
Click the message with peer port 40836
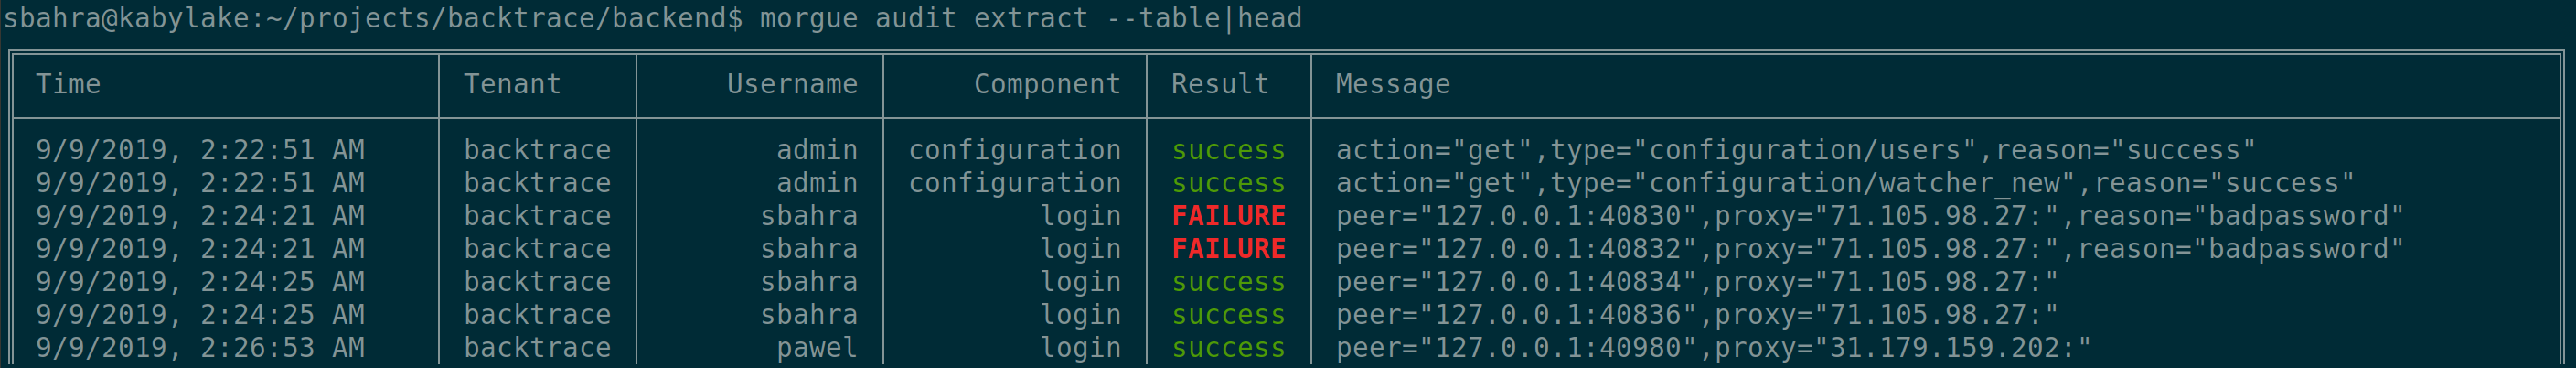point(1696,315)
